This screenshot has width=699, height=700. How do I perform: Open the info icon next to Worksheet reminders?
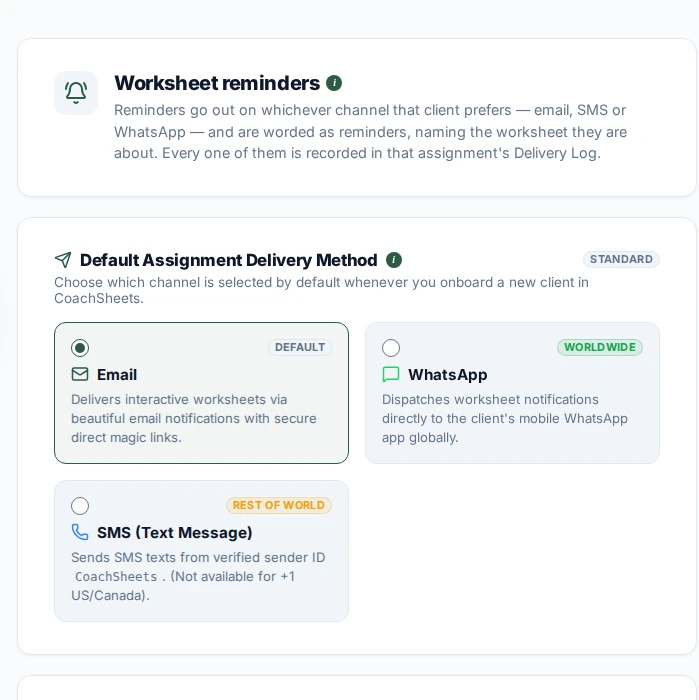(334, 83)
